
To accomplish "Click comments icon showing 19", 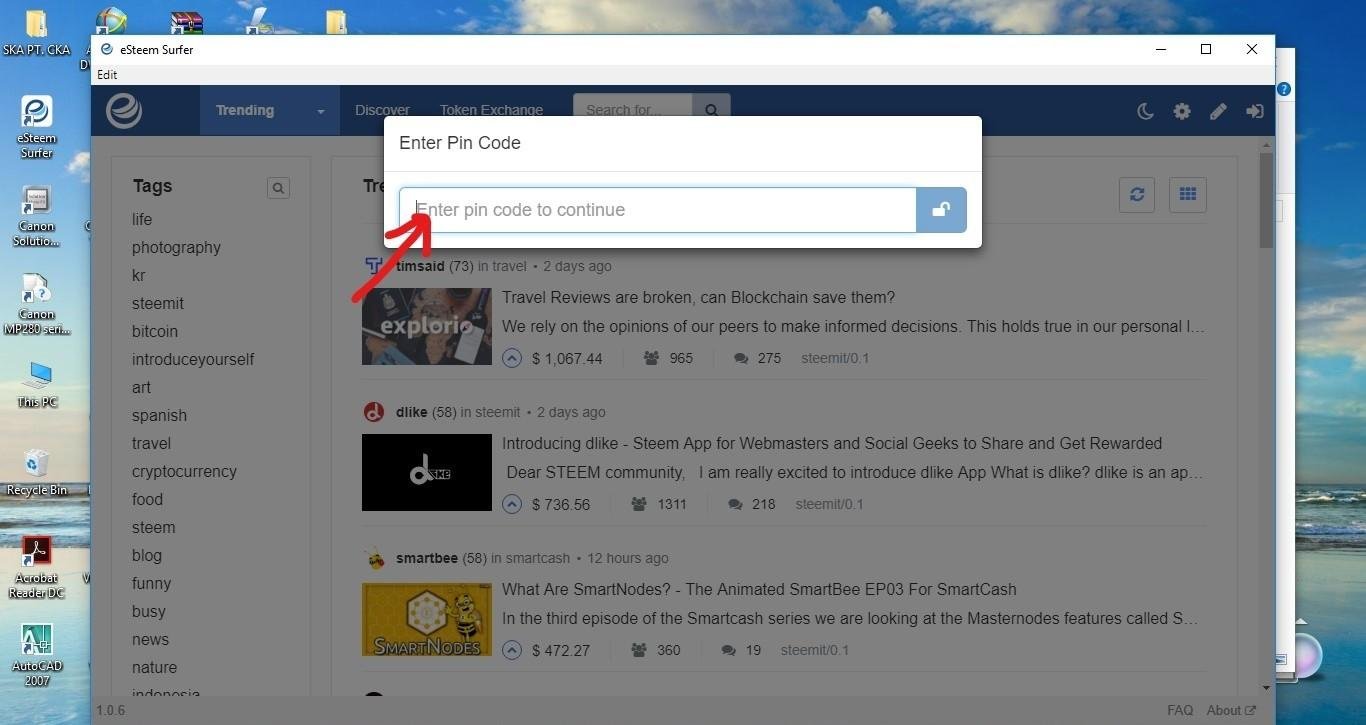I will [x=729, y=650].
